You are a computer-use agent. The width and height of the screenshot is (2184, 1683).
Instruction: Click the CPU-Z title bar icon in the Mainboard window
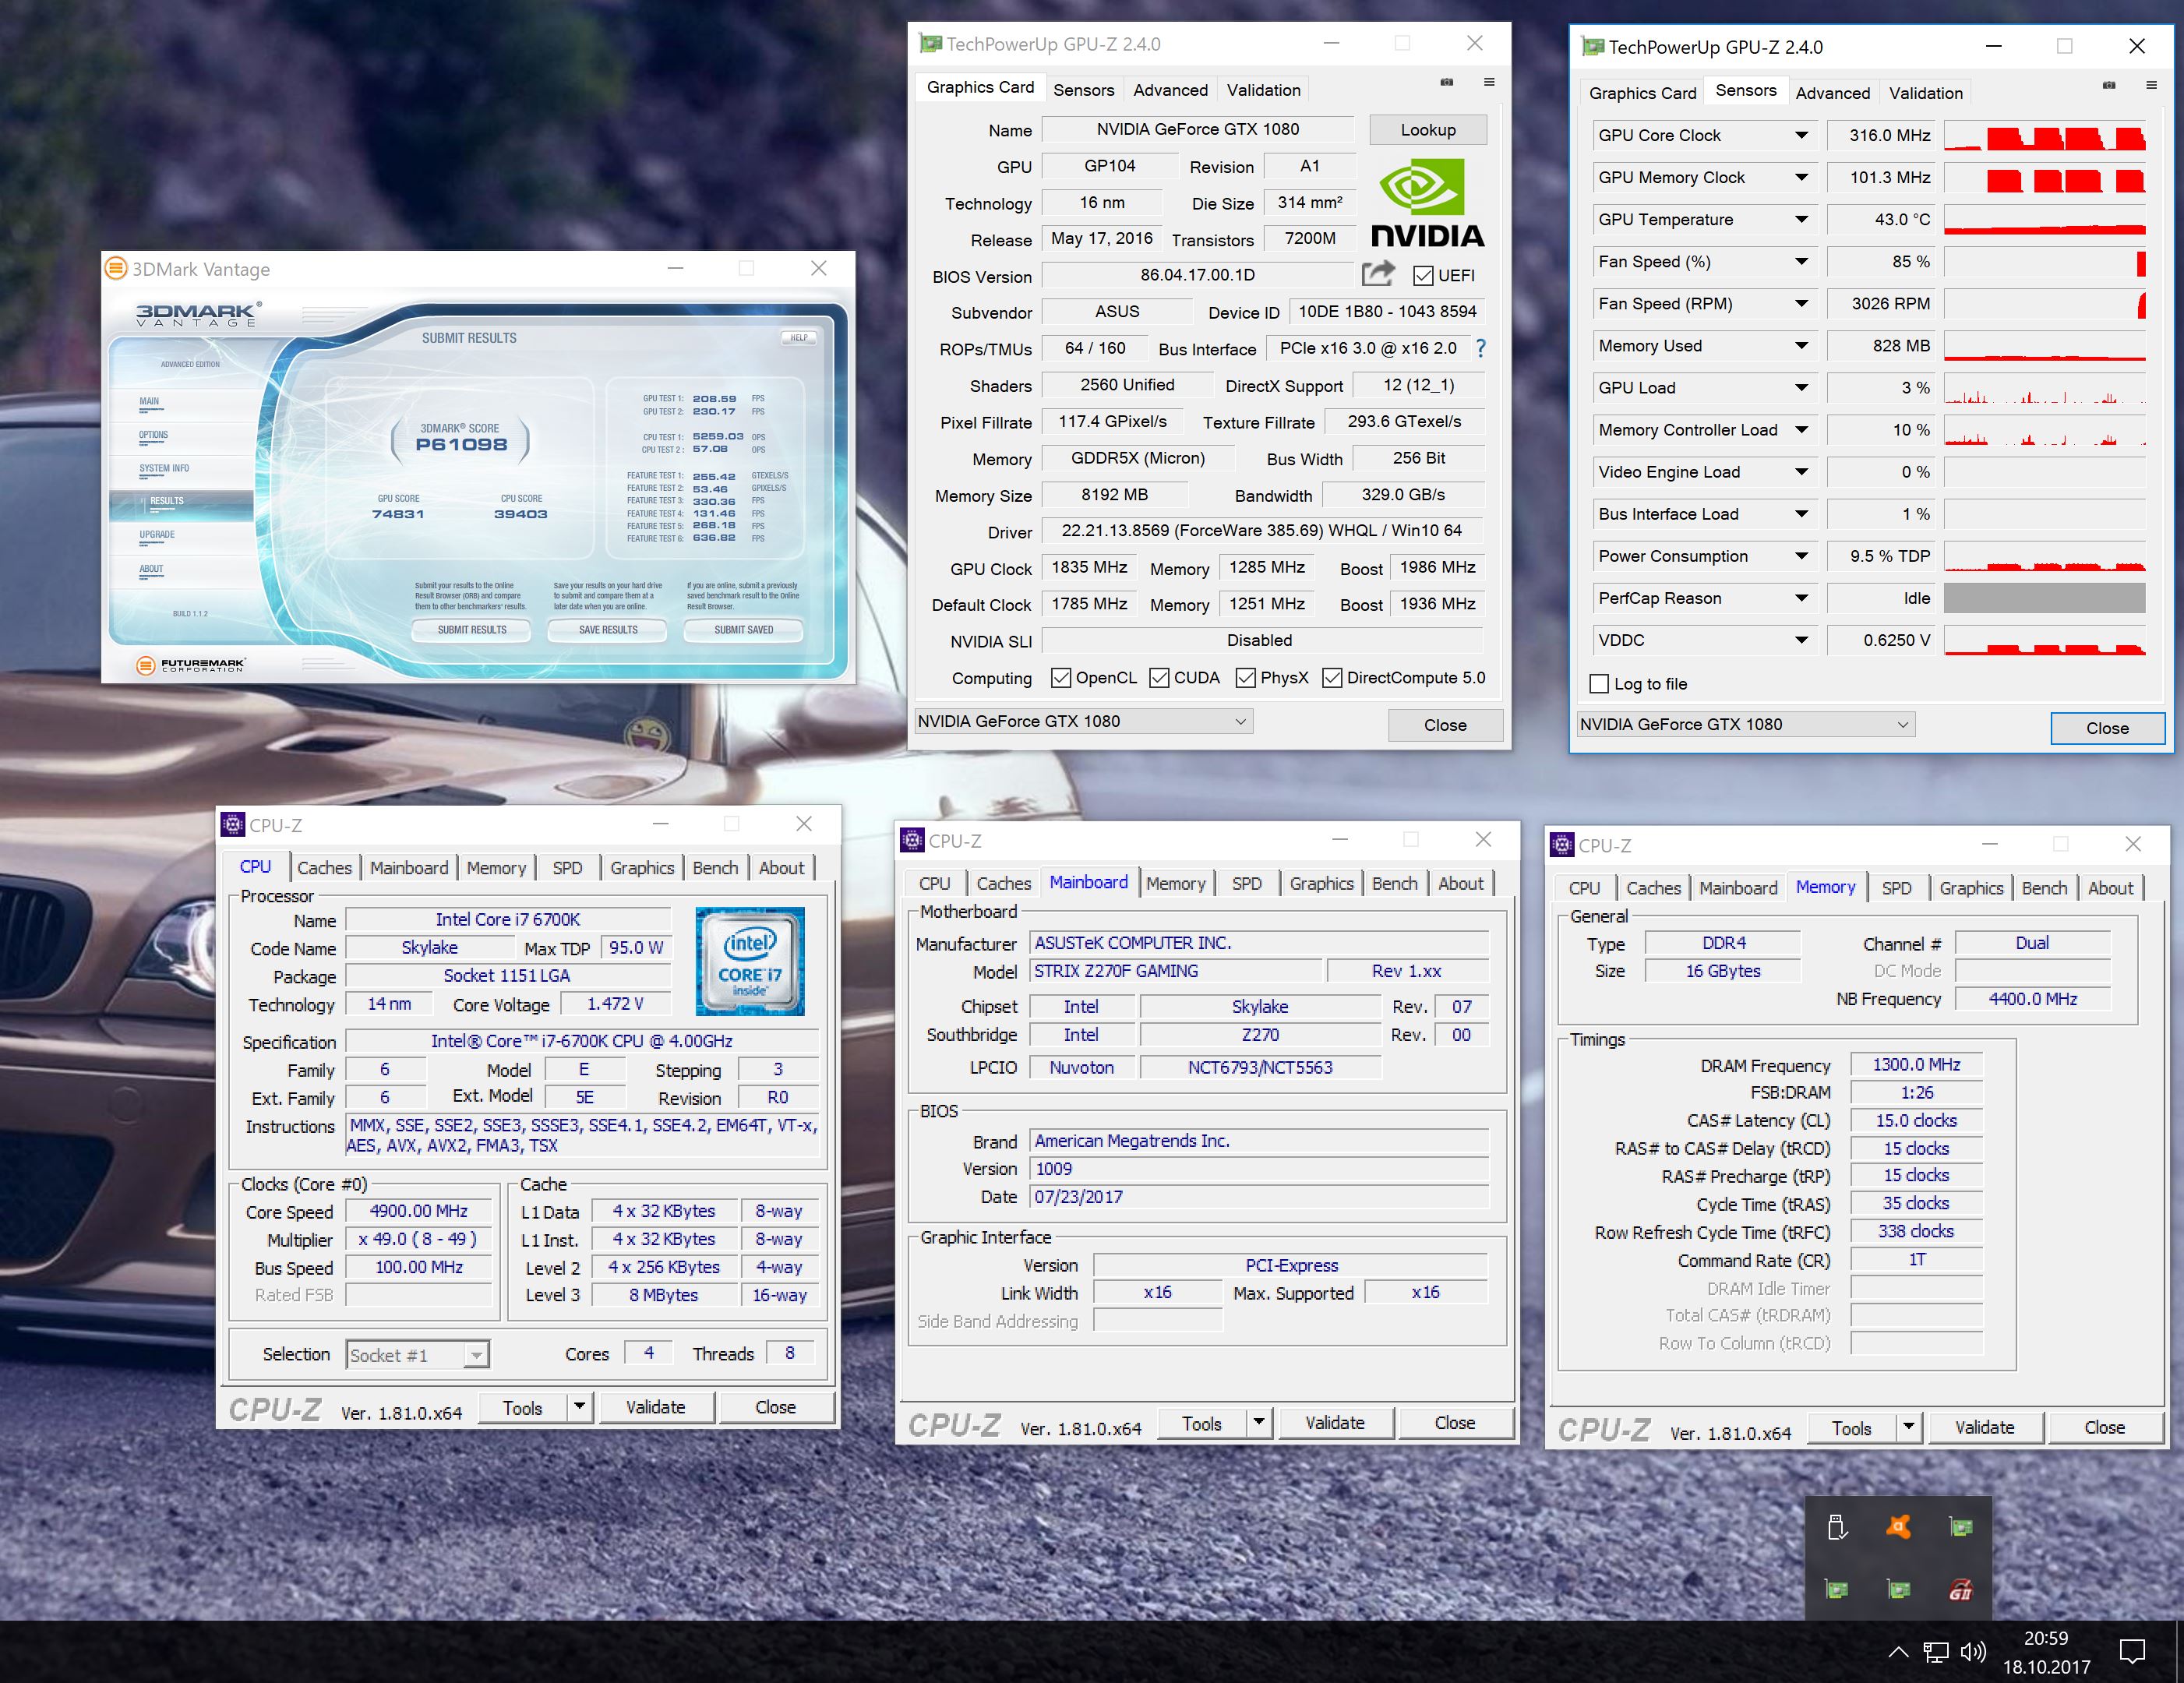(912, 840)
